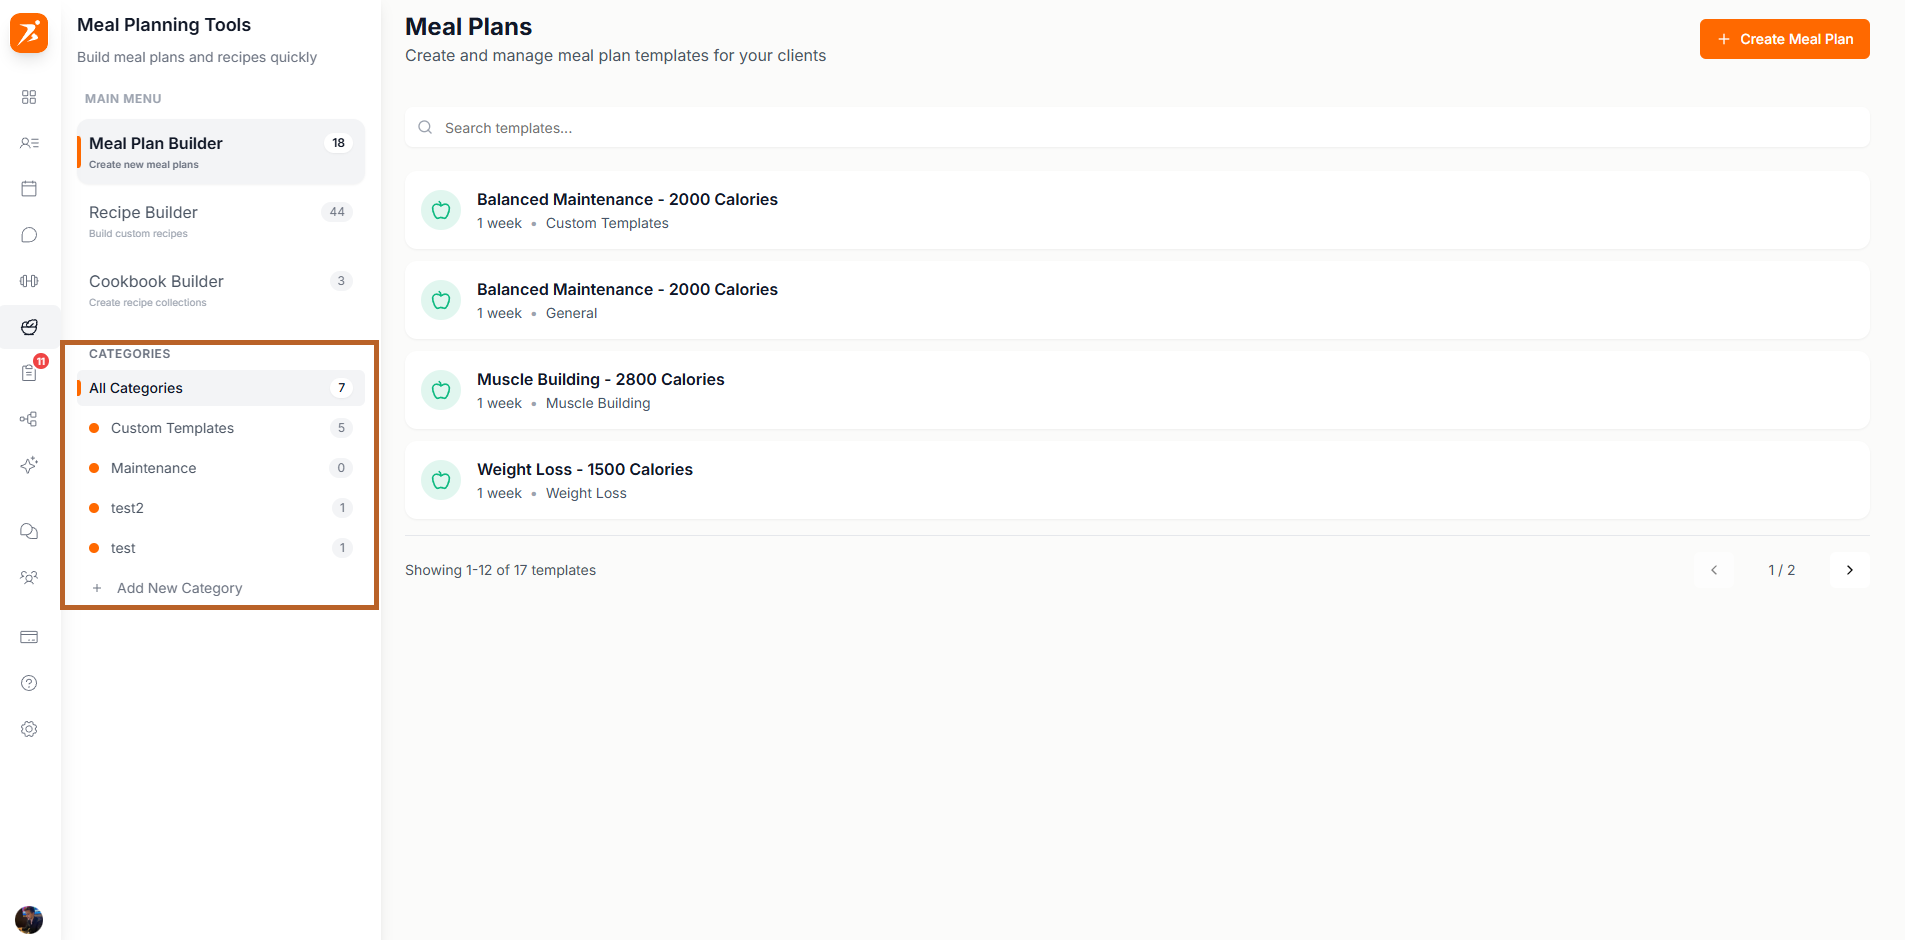Open the calendar icon

pyautogui.click(x=29, y=188)
